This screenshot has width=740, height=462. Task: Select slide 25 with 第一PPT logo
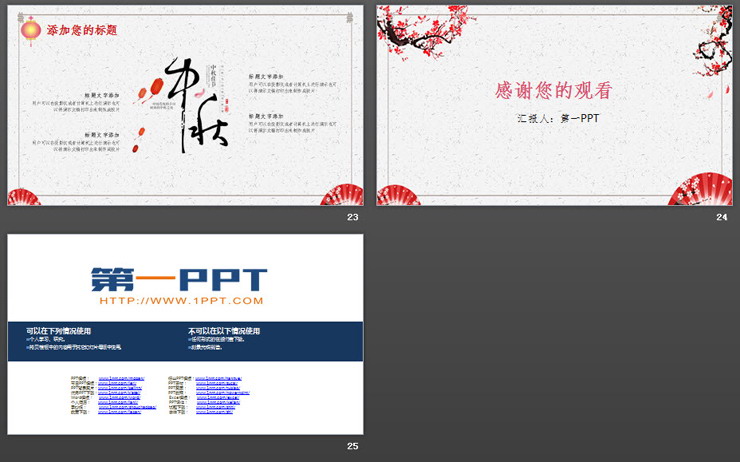[185, 334]
